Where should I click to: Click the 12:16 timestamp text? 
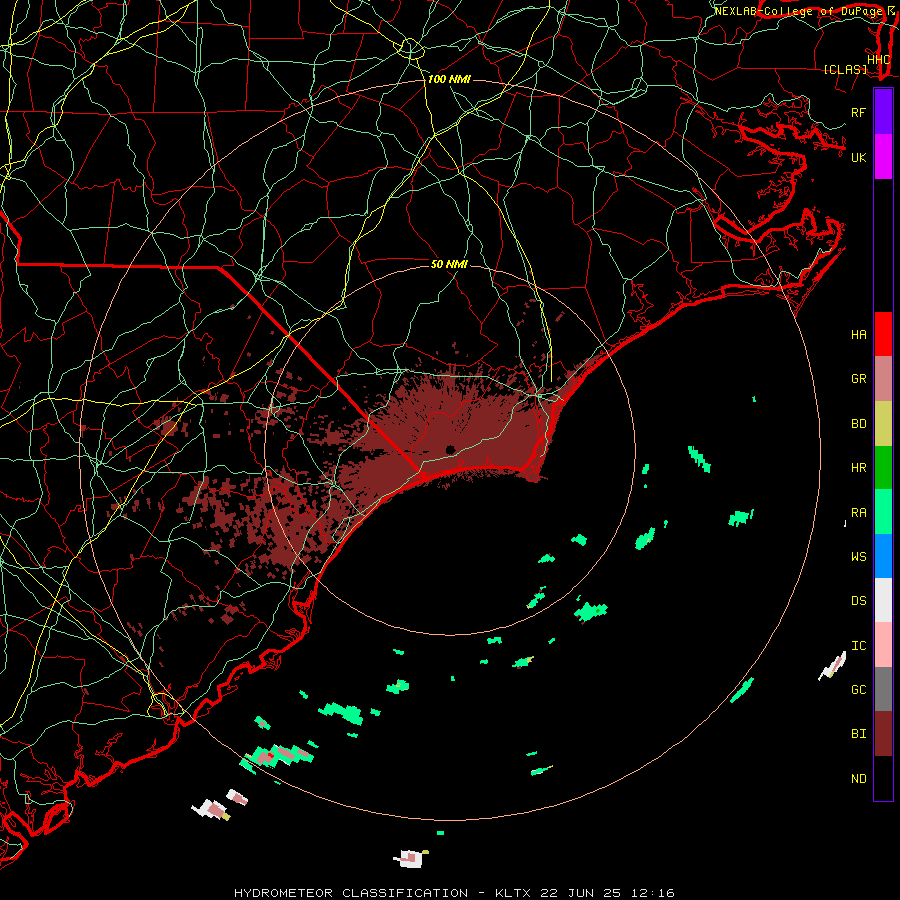(655, 893)
